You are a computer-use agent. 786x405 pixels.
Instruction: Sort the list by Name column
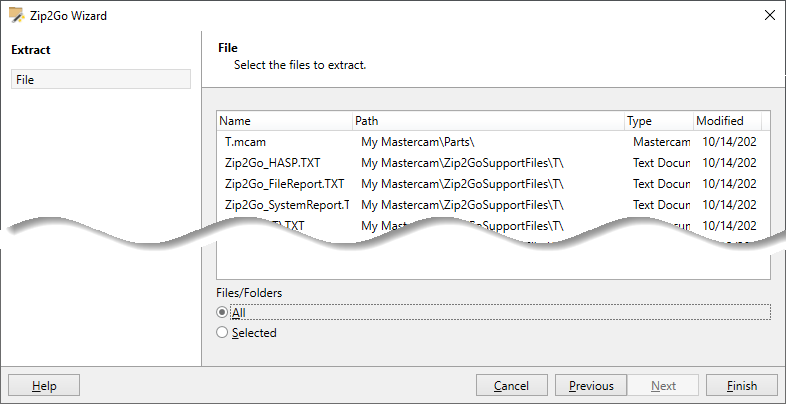[285, 121]
